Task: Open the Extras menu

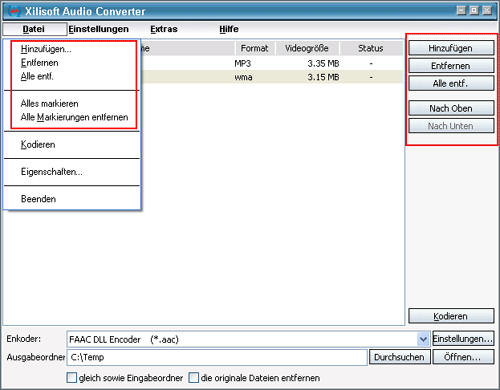Action: (x=164, y=29)
